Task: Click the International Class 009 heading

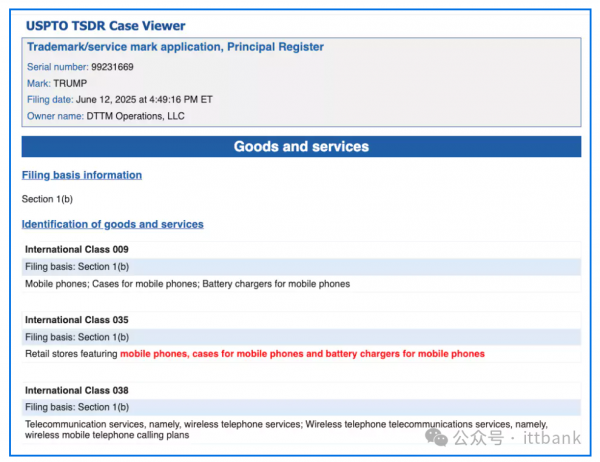Action: coord(77,250)
